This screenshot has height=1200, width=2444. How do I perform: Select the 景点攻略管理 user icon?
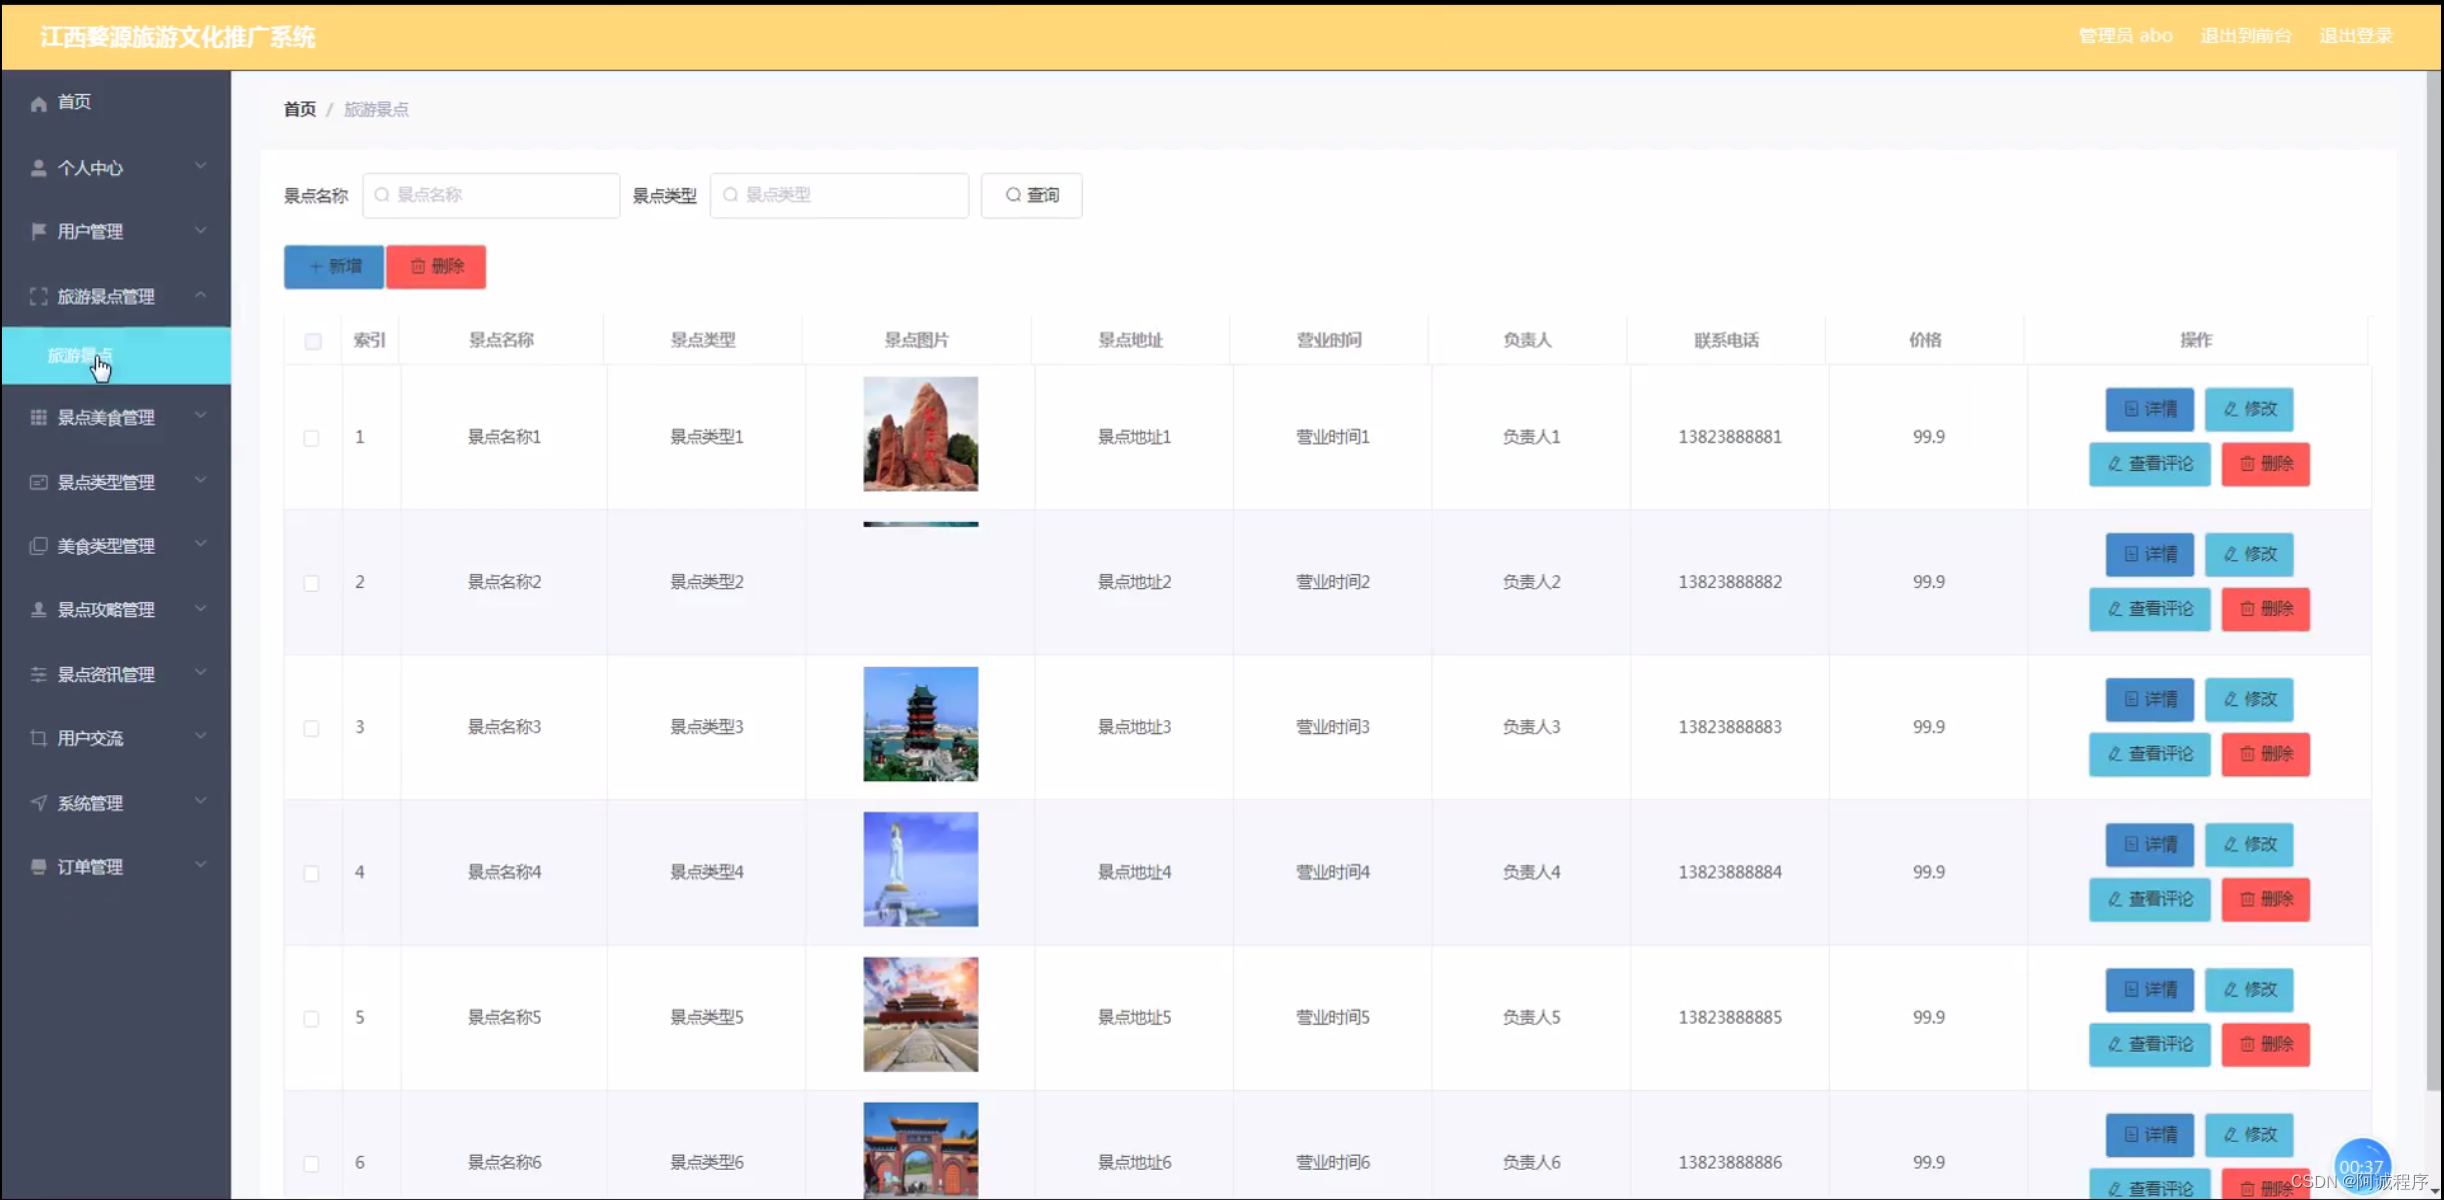38,609
